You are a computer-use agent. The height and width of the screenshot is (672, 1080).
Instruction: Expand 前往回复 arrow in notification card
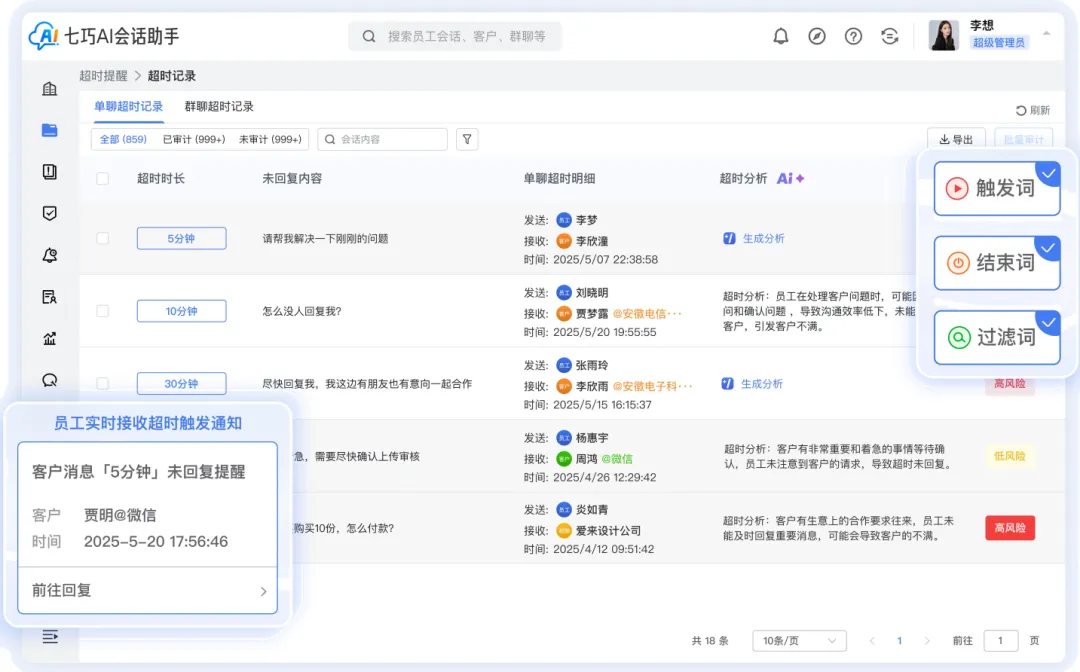(x=263, y=591)
